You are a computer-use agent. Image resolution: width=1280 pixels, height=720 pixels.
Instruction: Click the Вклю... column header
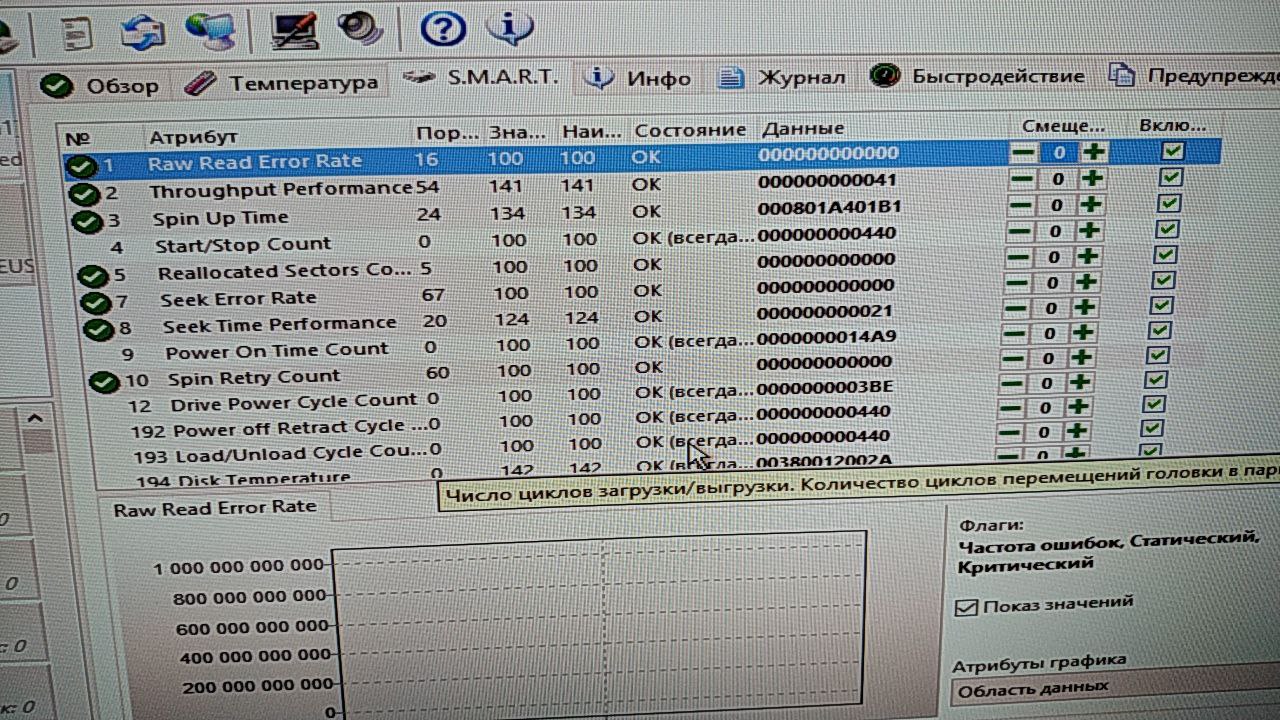pyautogui.click(x=1172, y=125)
